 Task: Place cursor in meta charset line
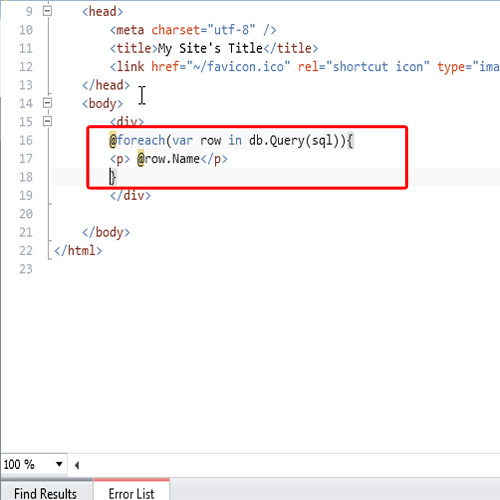pyautogui.click(x=193, y=30)
